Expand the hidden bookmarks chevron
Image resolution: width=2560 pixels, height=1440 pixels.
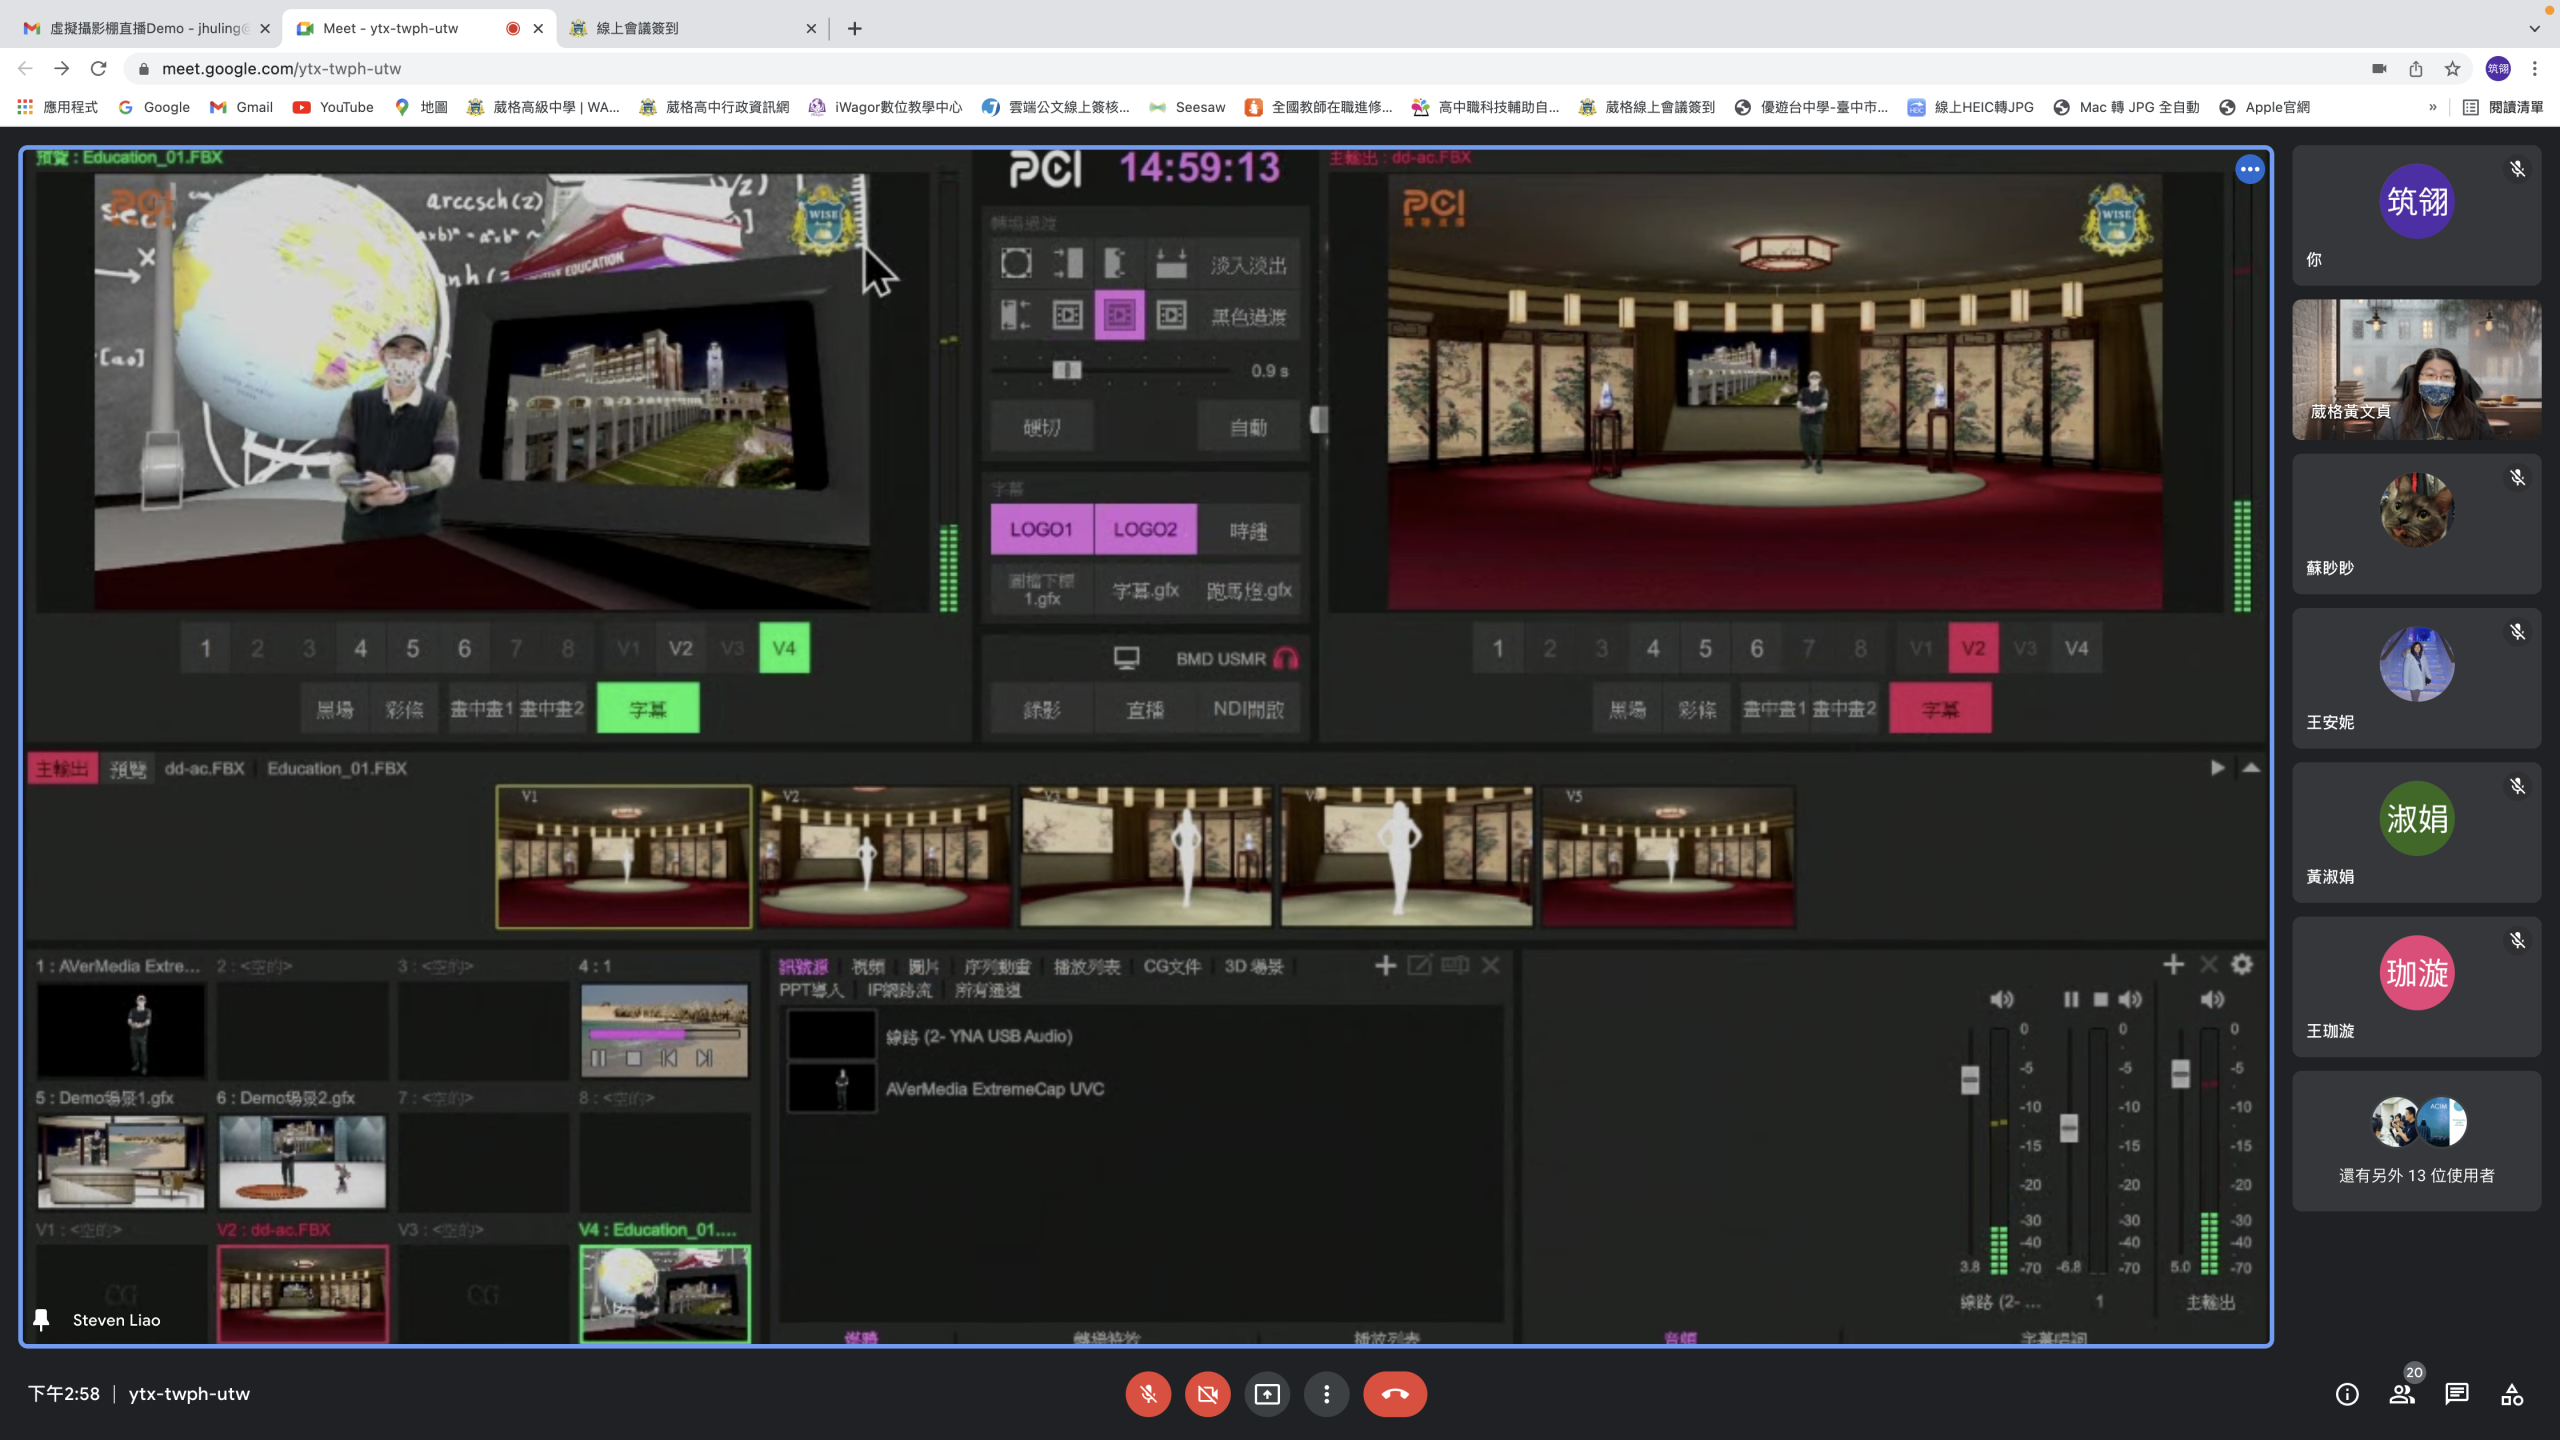coord(2432,107)
